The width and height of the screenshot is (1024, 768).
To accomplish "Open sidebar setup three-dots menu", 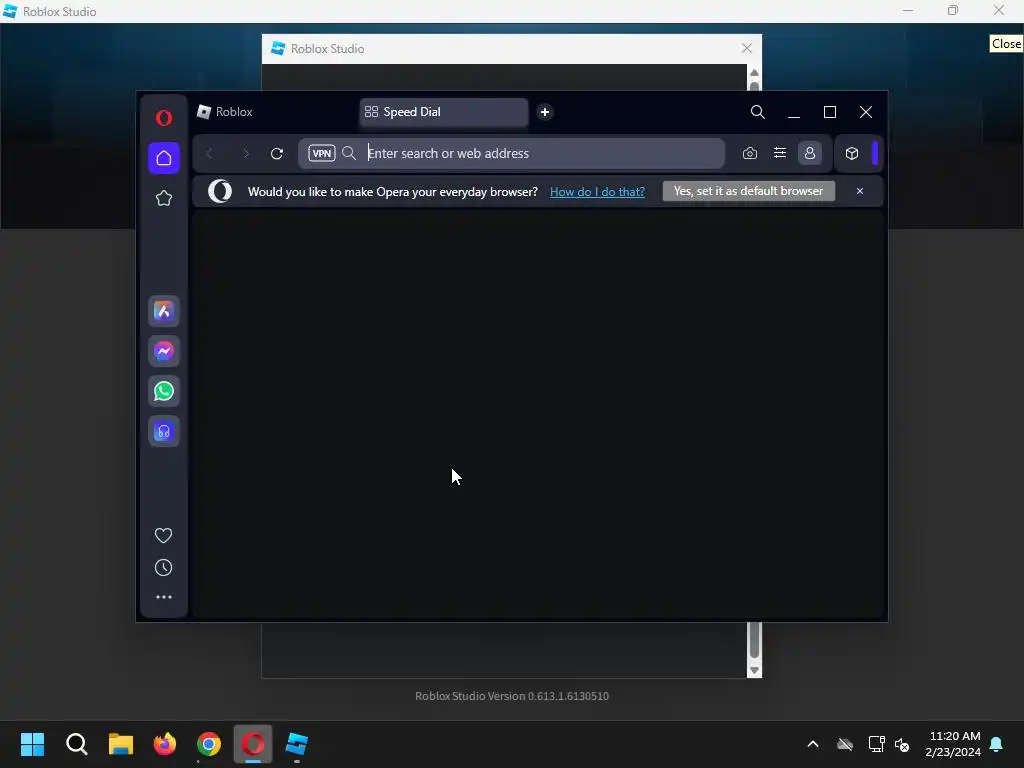I will (x=164, y=597).
